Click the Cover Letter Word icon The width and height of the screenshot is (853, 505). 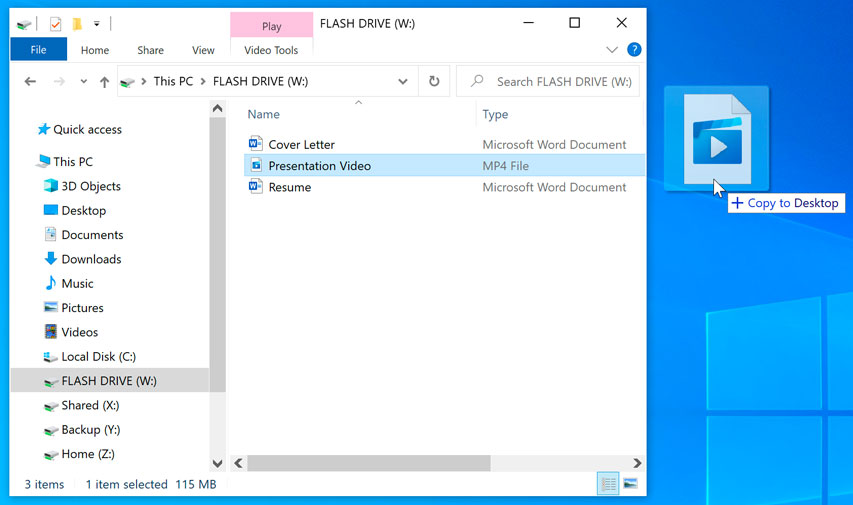click(255, 144)
